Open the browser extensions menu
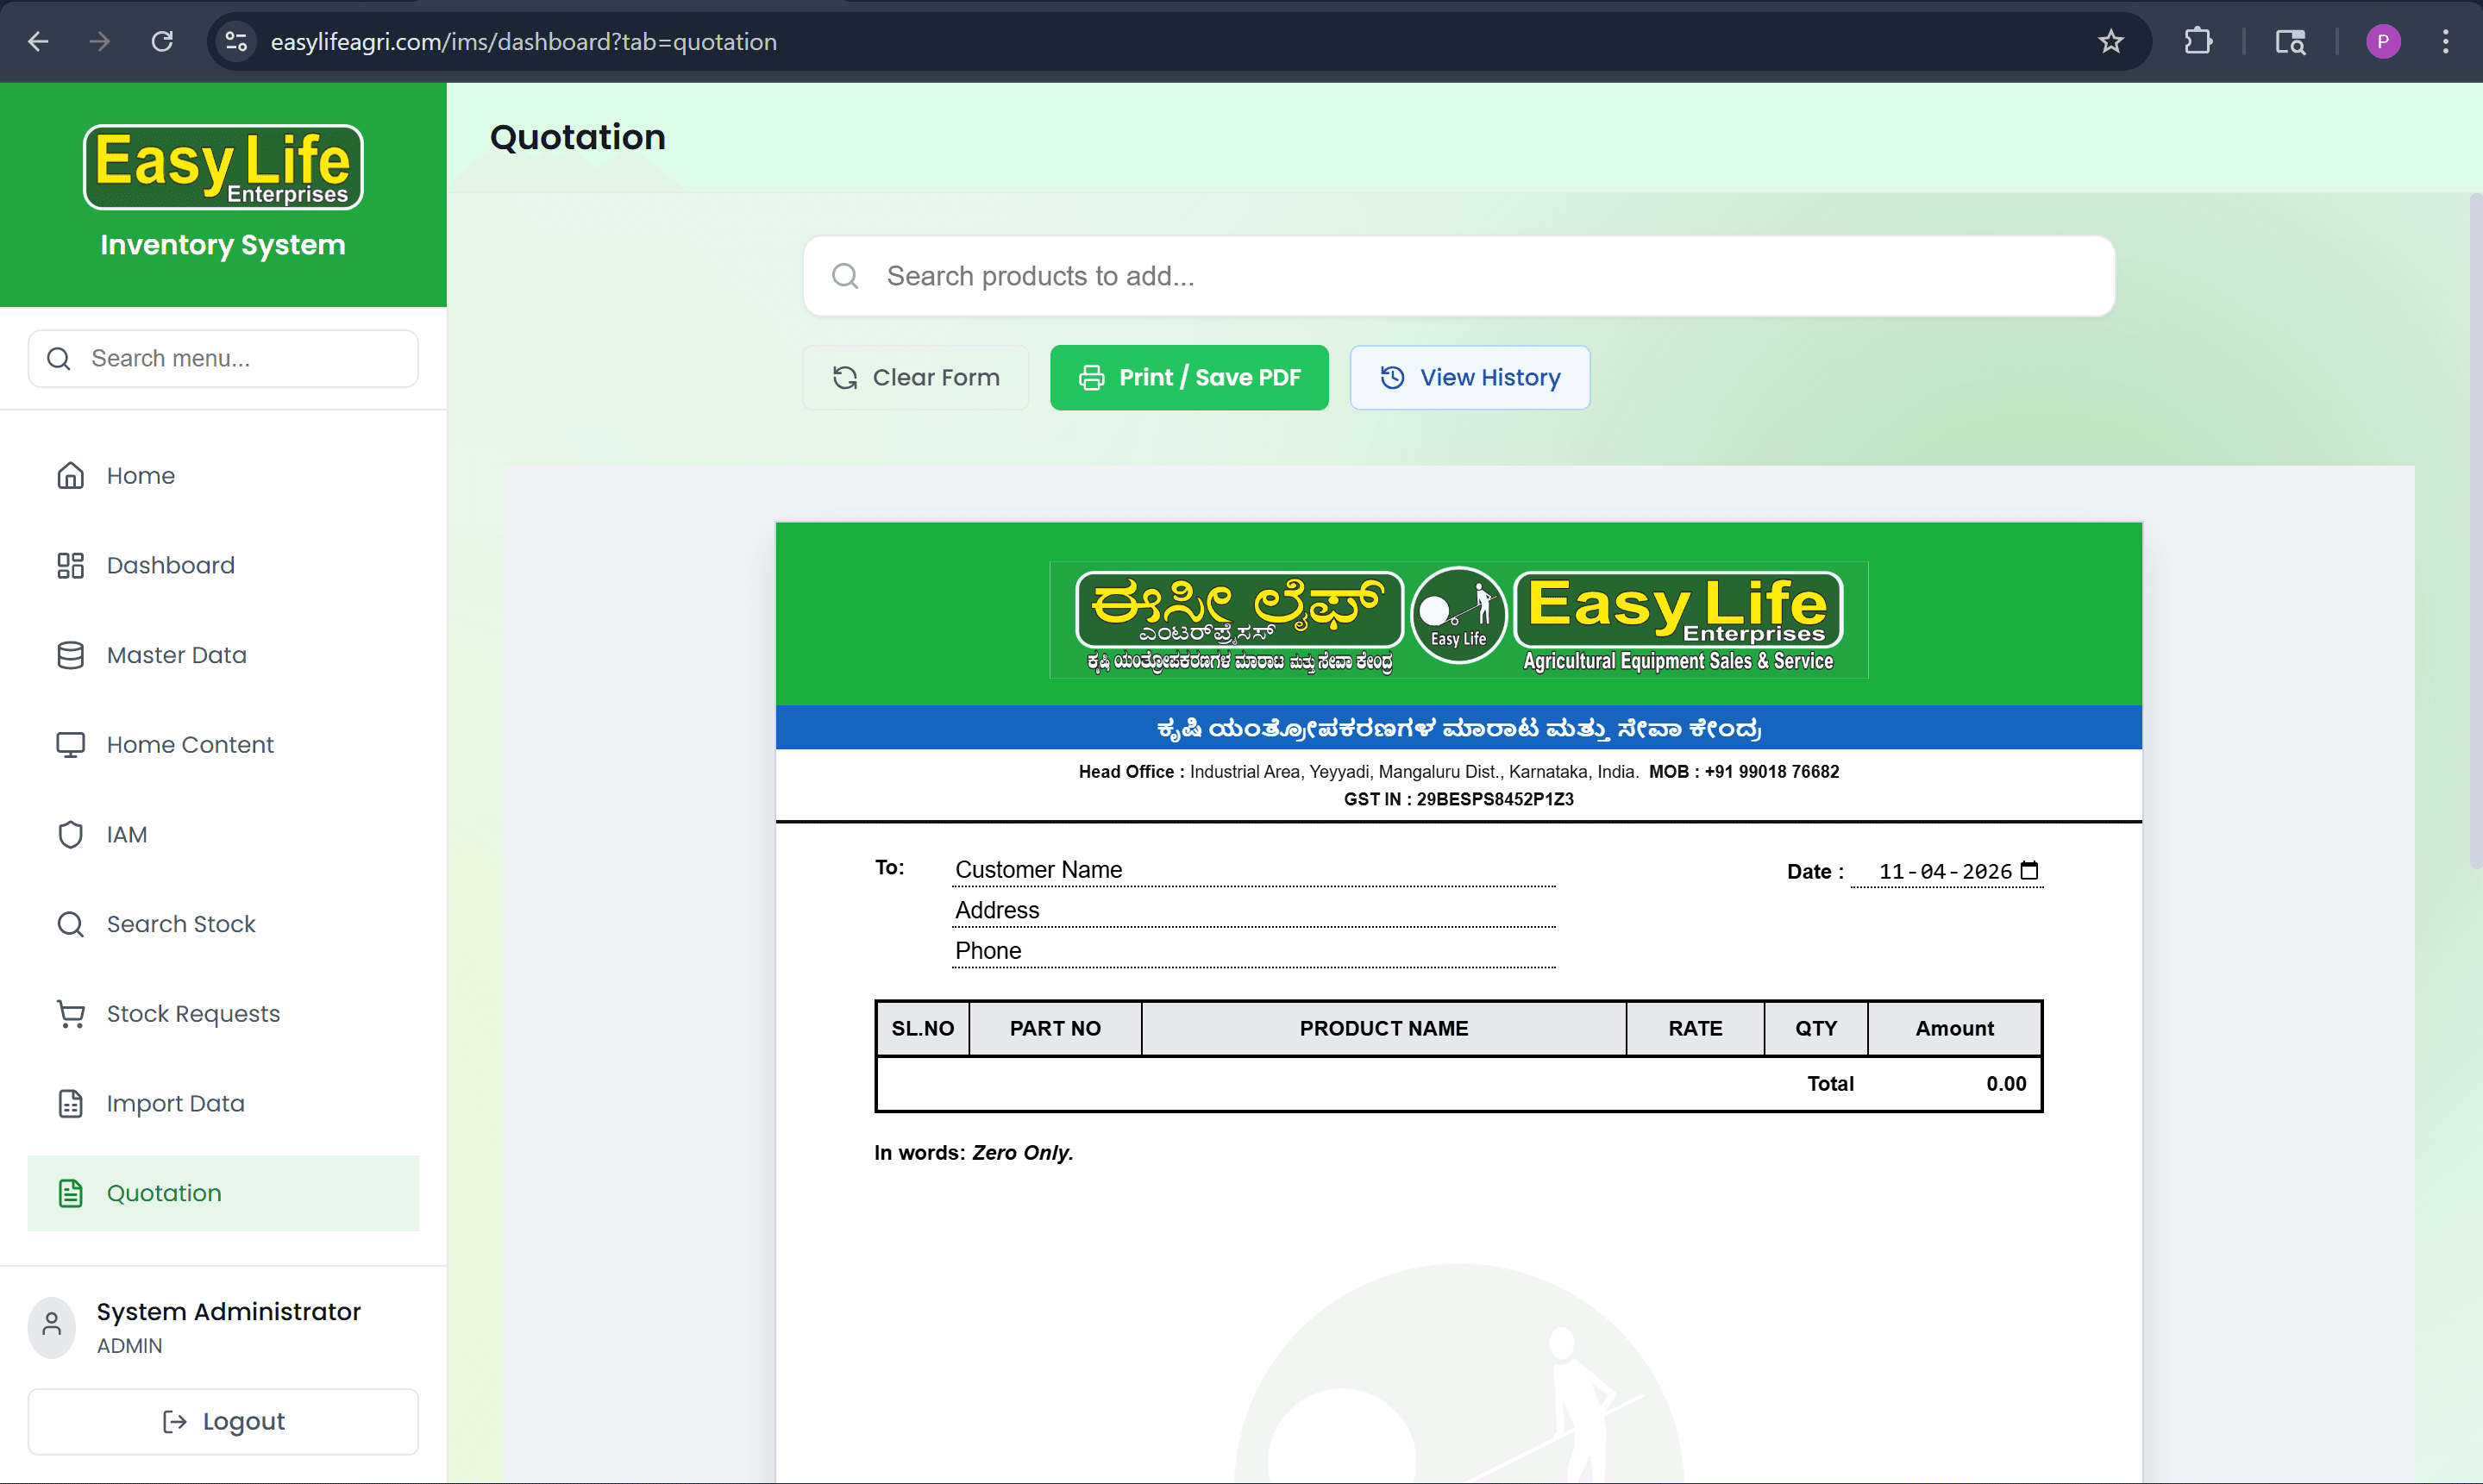Screen dimensions: 2483x1484 tap(2198, 41)
